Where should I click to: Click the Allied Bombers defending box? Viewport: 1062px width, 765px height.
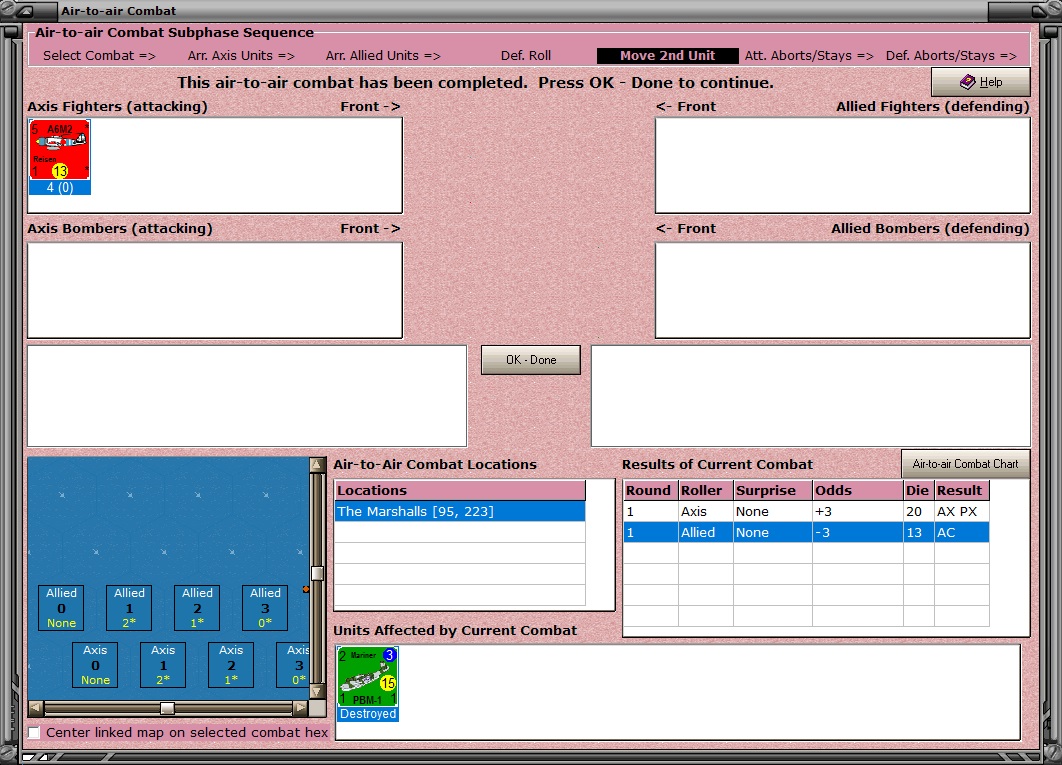[x=843, y=290]
